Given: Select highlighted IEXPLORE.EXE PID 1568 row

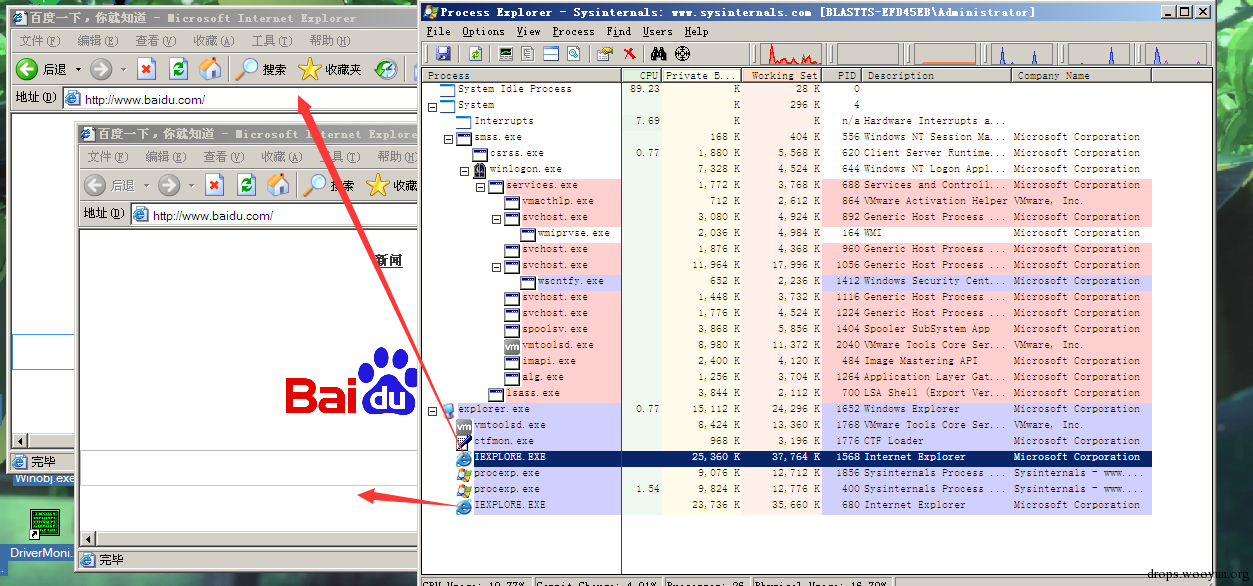Looking at the screenshot, I should [789, 457].
